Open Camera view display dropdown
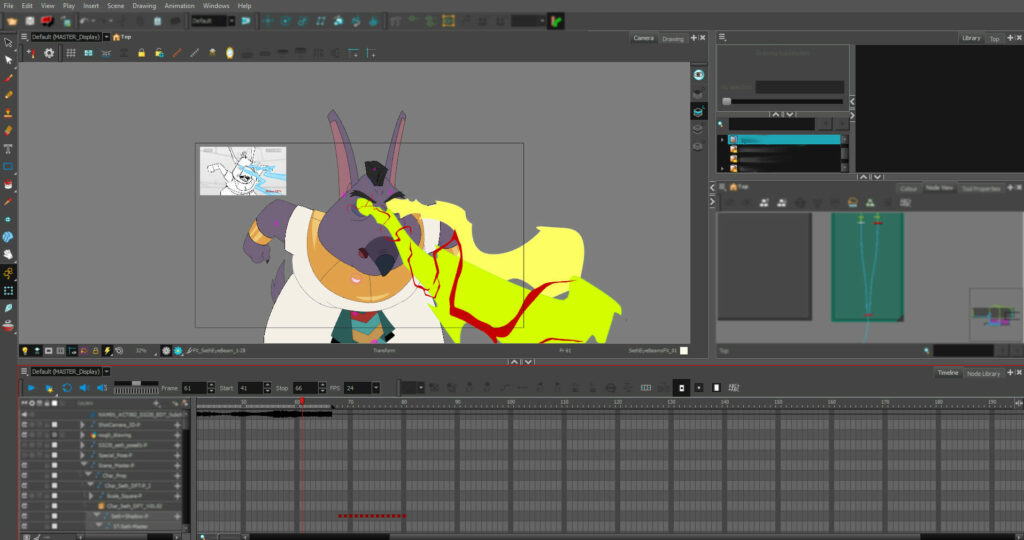 pos(106,37)
